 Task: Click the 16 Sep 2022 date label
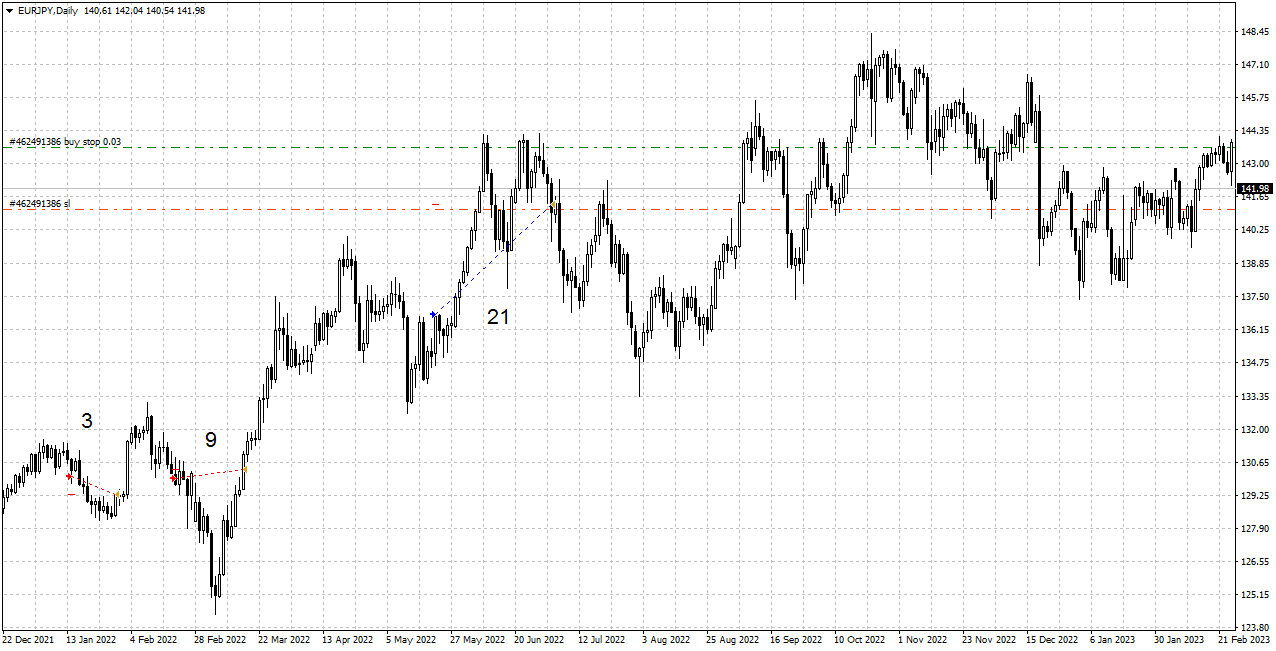(x=796, y=639)
